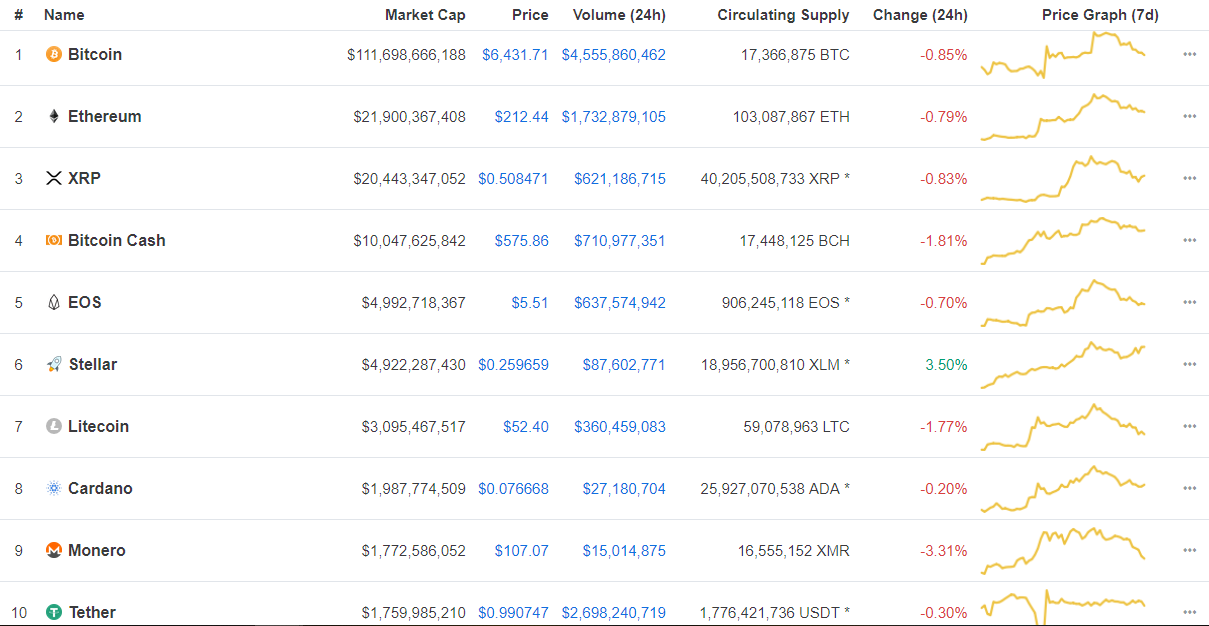
Task: Click market cap $111,698,666,188
Action: click(406, 55)
